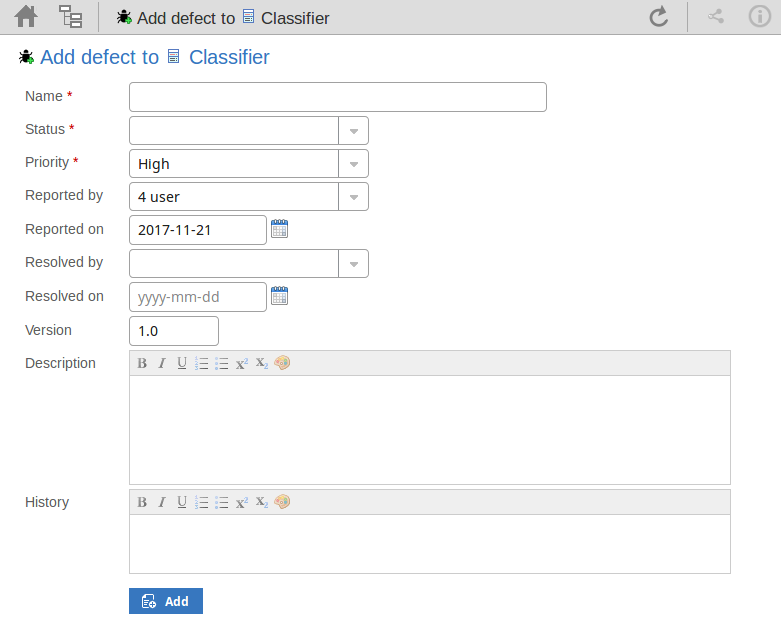Click the Name input field
Screen dimensions: 781x642
(x=338, y=97)
